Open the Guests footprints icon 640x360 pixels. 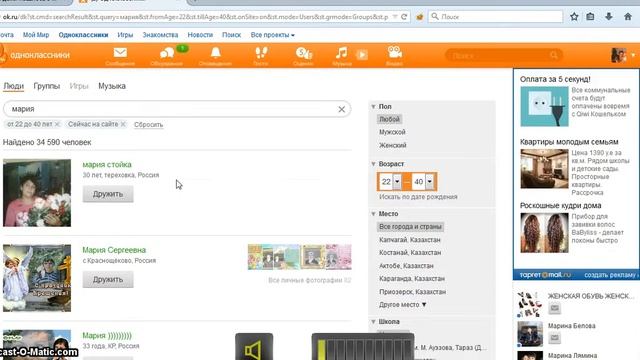click(x=261, y=53)
